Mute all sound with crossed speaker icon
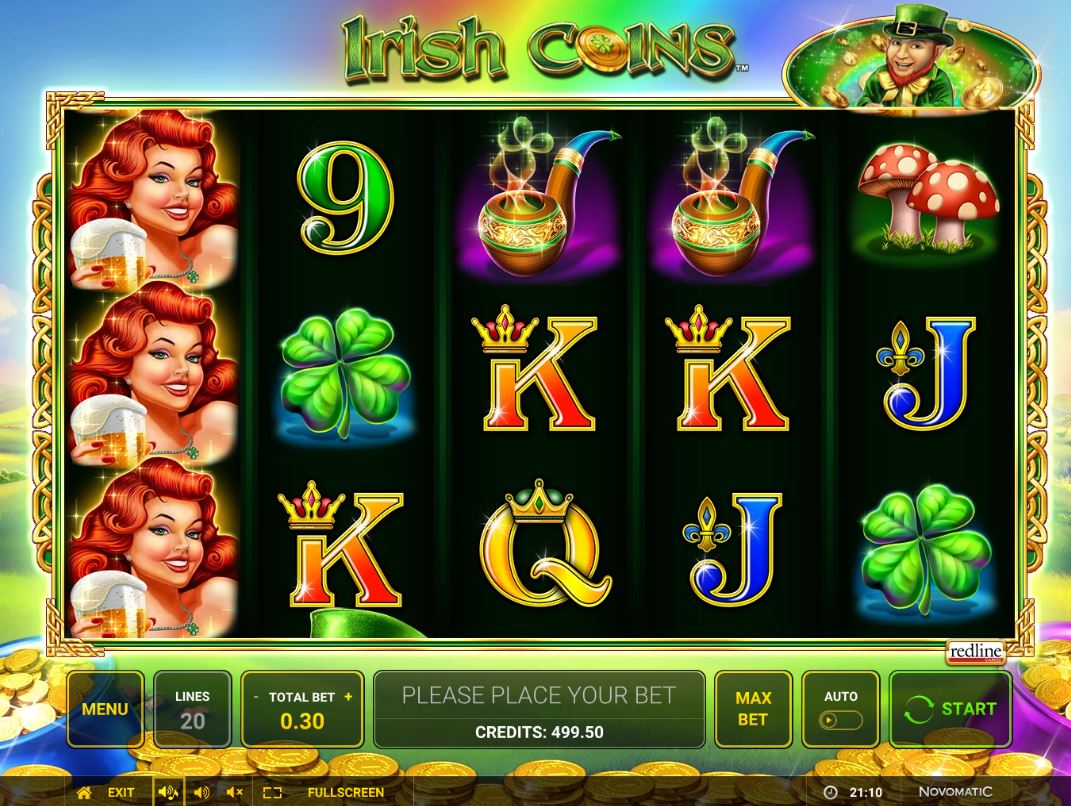Screen dimensions: 1071x806 pos(234,792)
